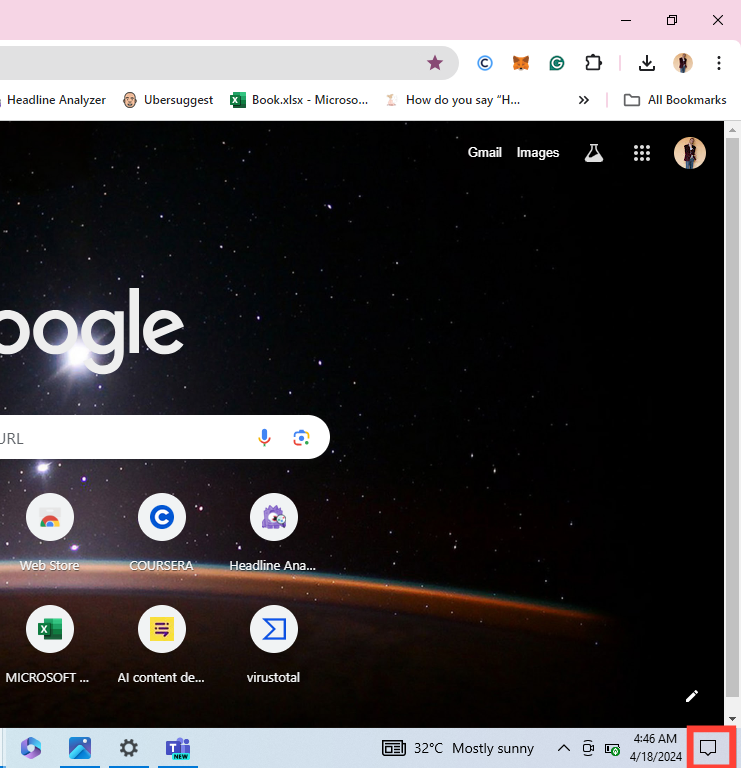Open Settings gear in taskbar
Image resolution: width=741 pixels, height=768 pixels.
pos(128,748)
